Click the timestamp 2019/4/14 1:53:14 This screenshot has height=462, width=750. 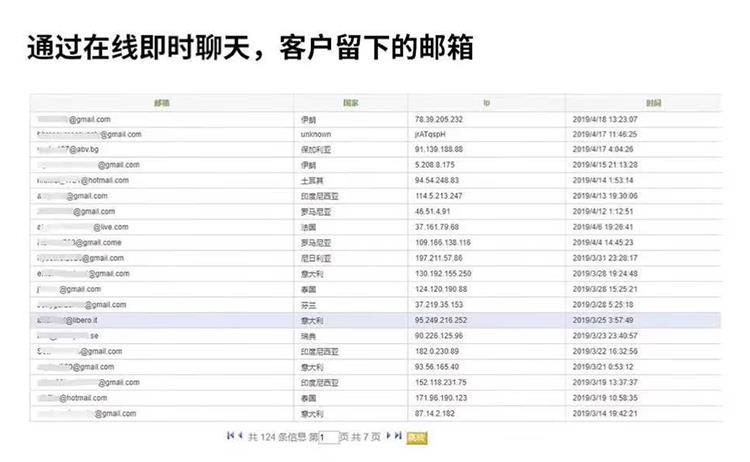pyautogui.click(x=610, y=180)
